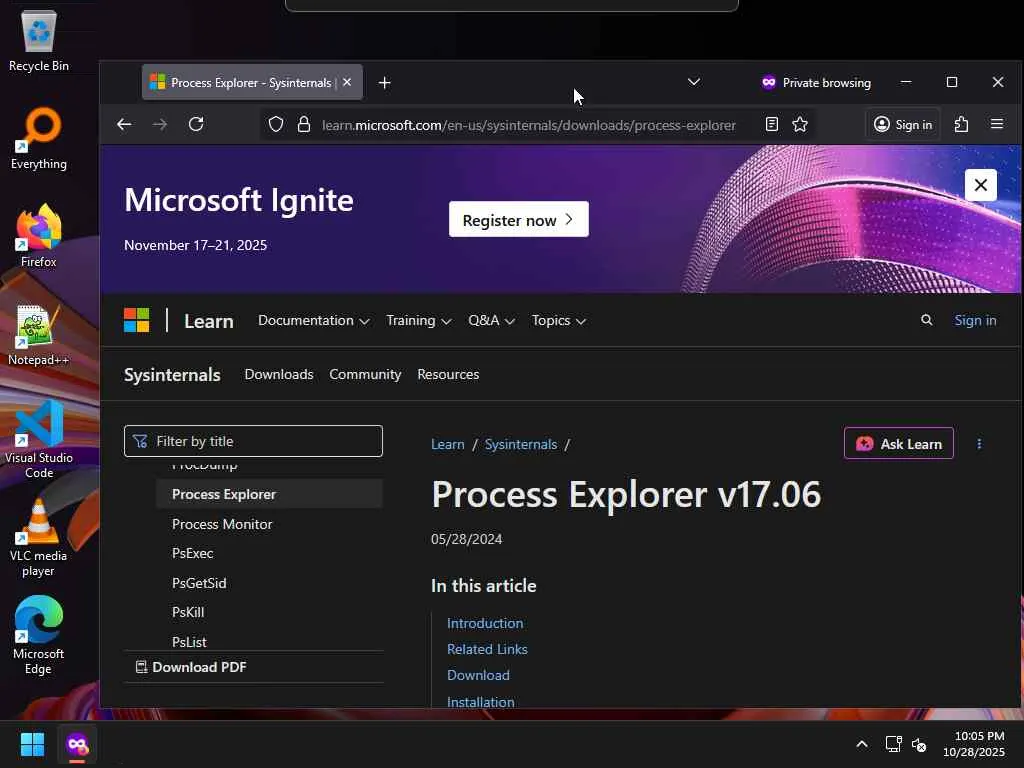Viewport: 1024px width, 768px height.
Task: Open the Recycle Bin desktop icon
Action: point(39,40)
